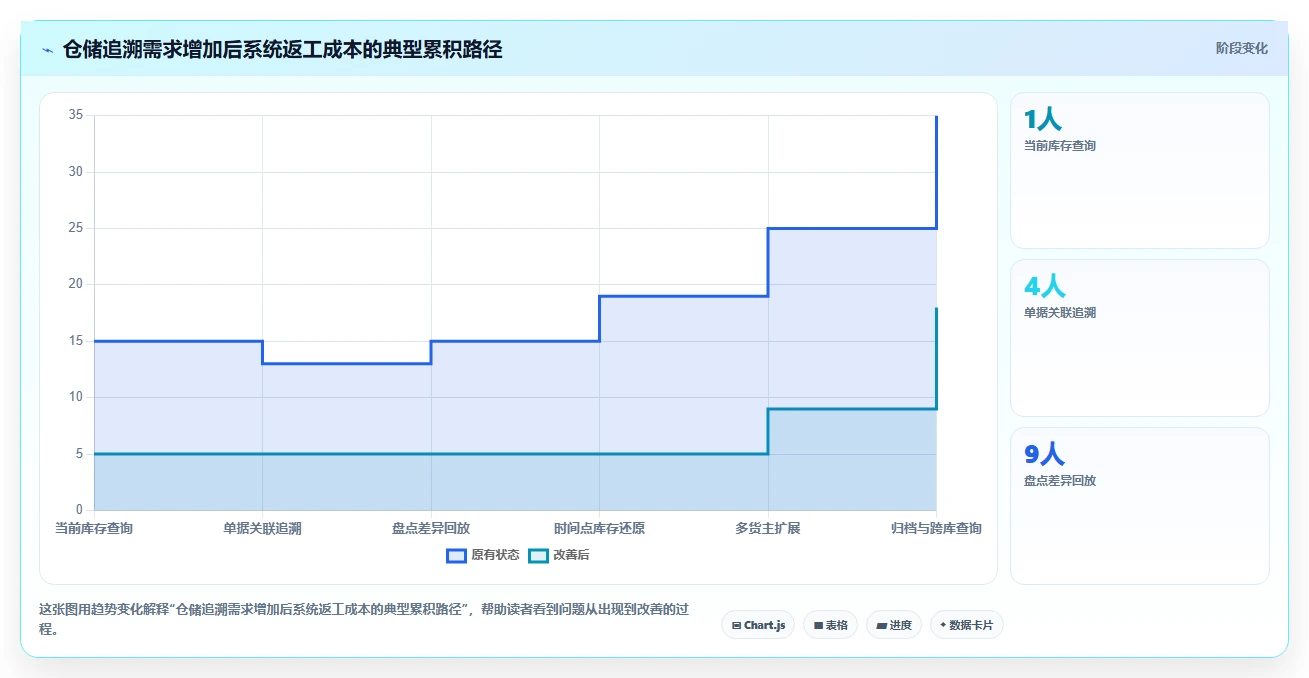This screenshot has height=678, width=1309.
Task: Click the y-axis value 20
Action: (x=76, y=284)
